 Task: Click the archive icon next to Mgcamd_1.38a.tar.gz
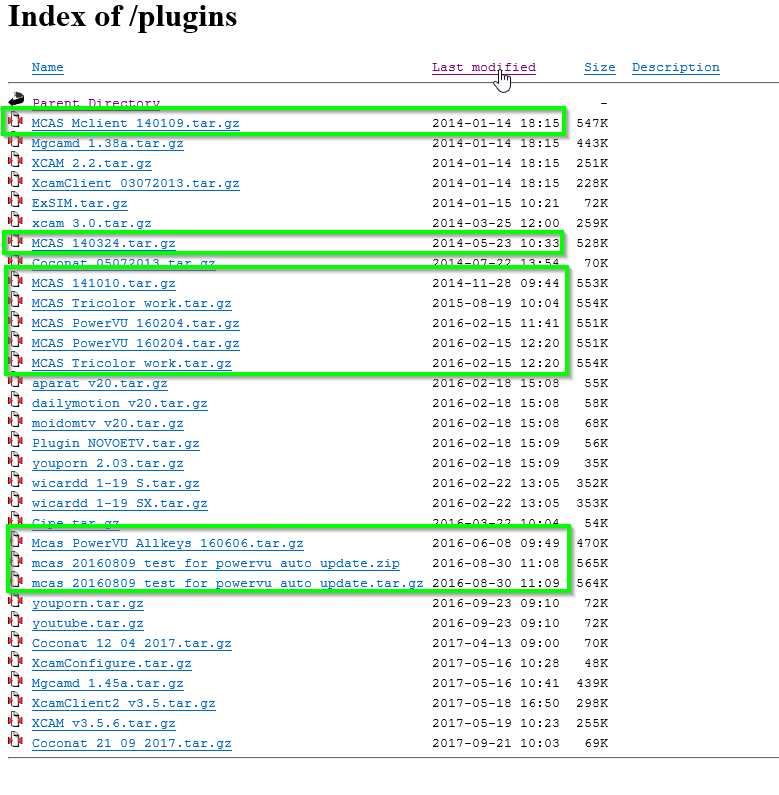[x=16, y=140]
